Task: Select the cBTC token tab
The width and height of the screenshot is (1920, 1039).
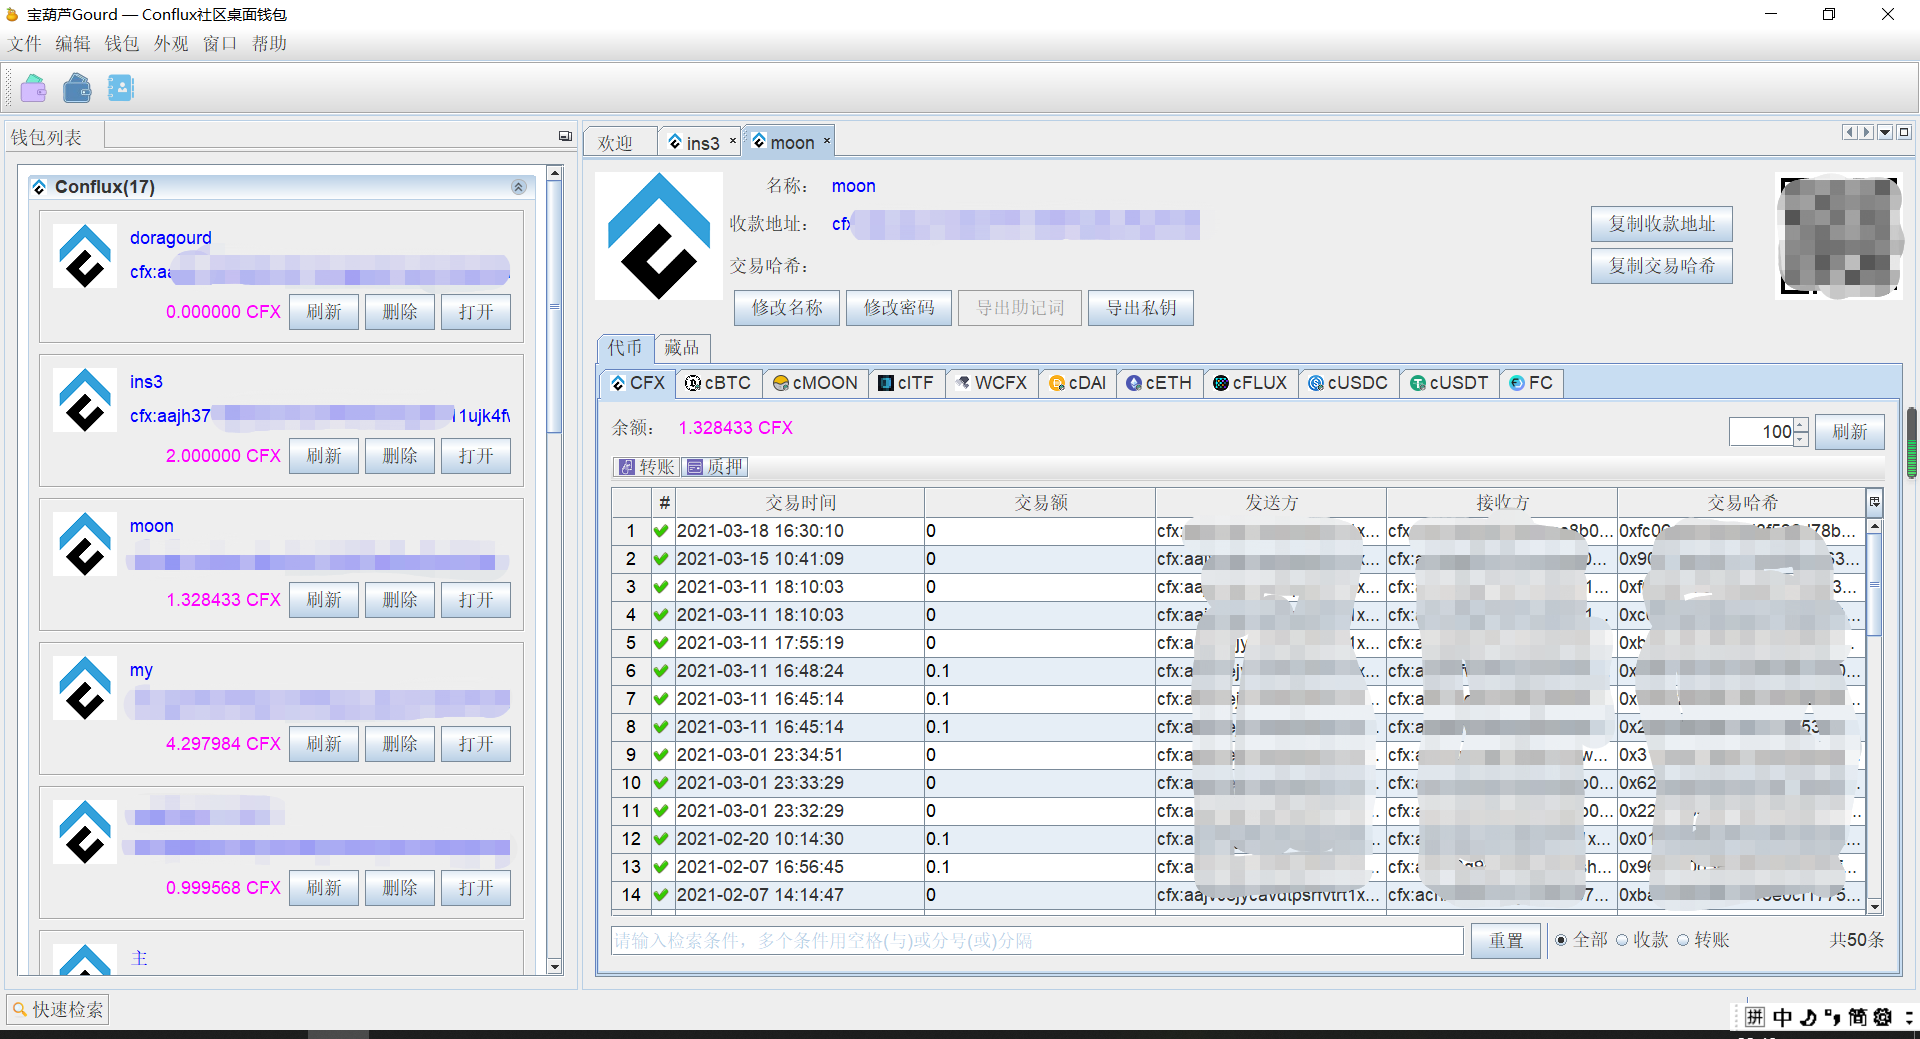Action: click(718, 383)
